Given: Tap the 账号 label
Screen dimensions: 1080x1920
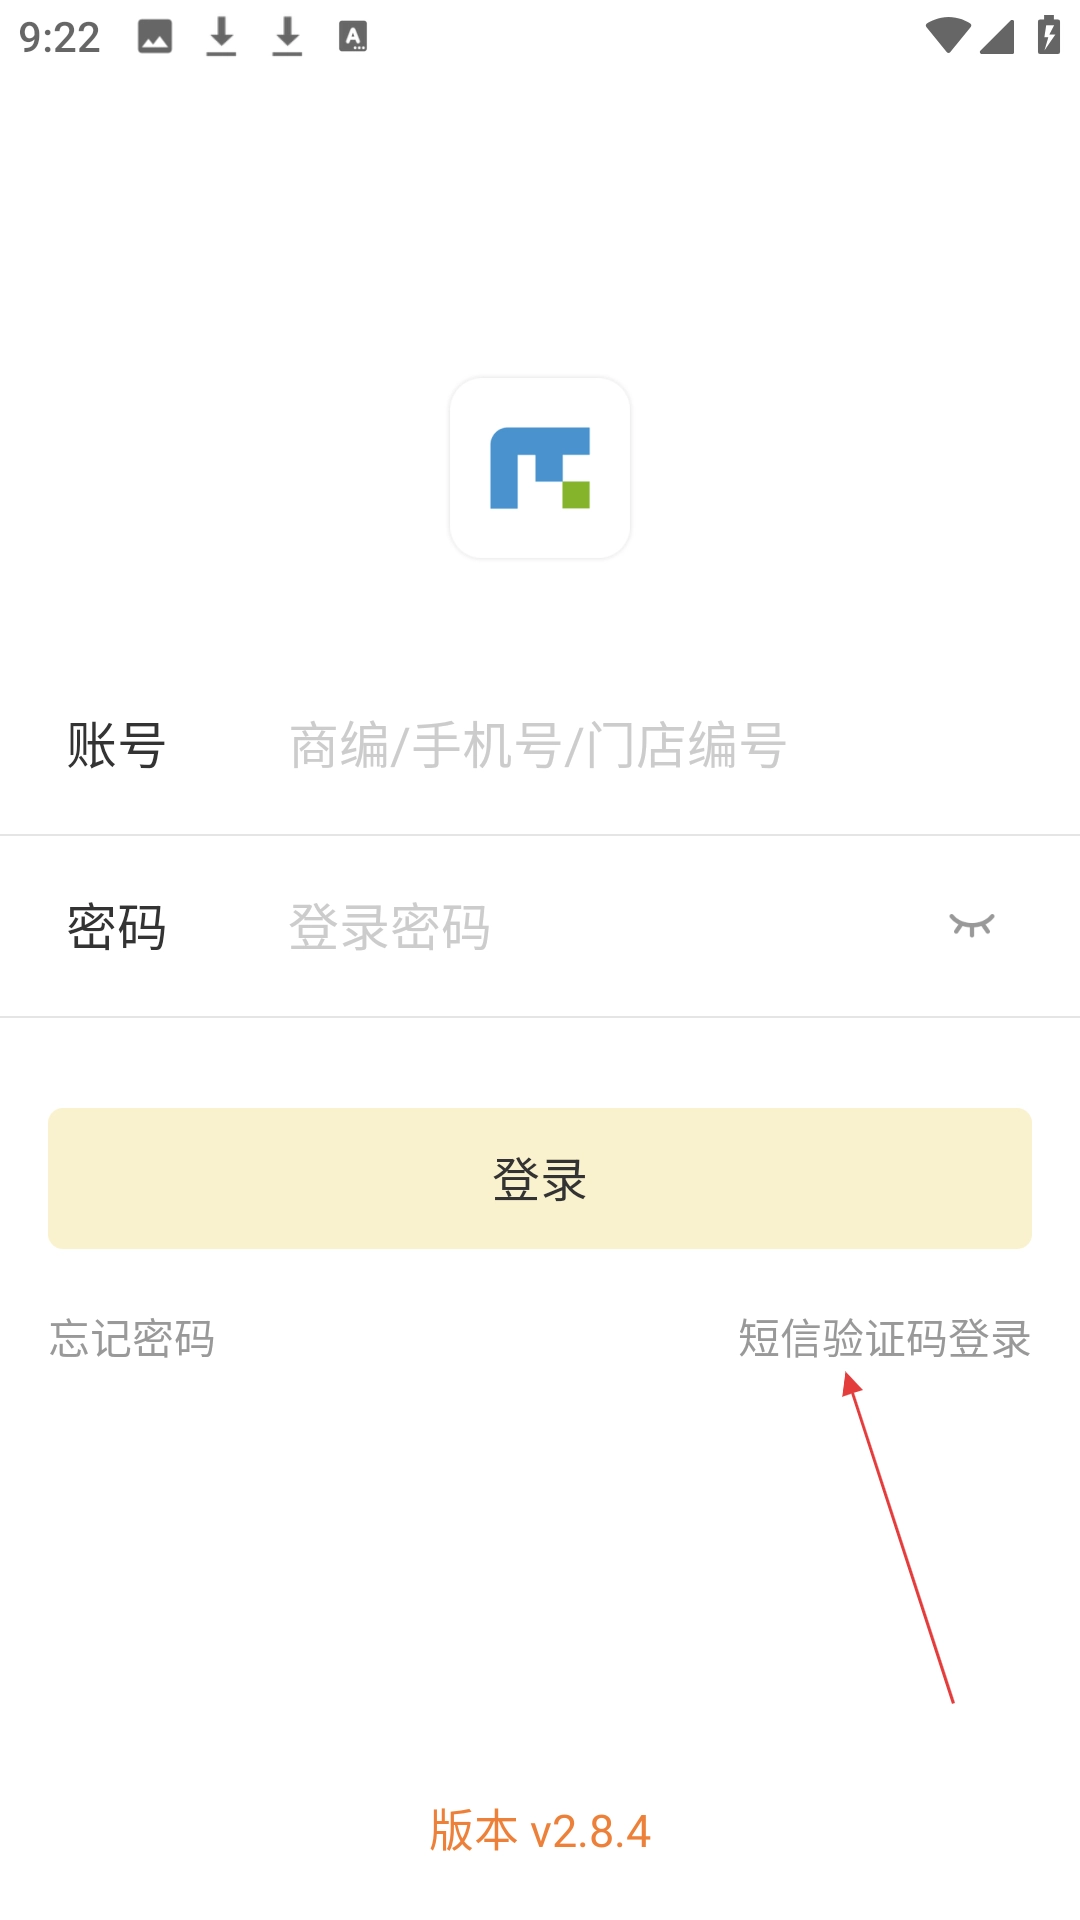Looking at the screenshot, I should click(x=116, y=746).
